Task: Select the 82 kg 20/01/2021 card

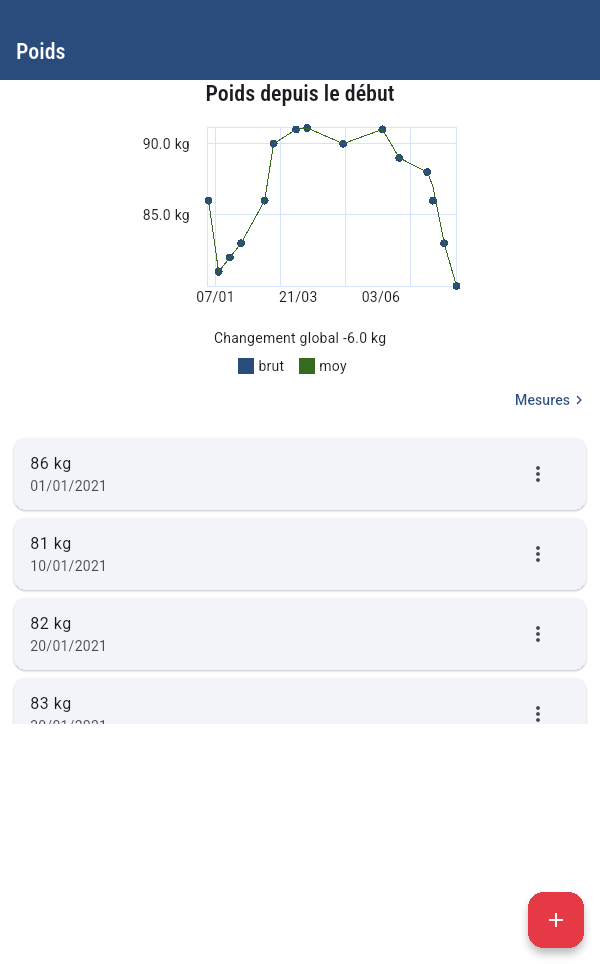Action: [x=300, y=634]
